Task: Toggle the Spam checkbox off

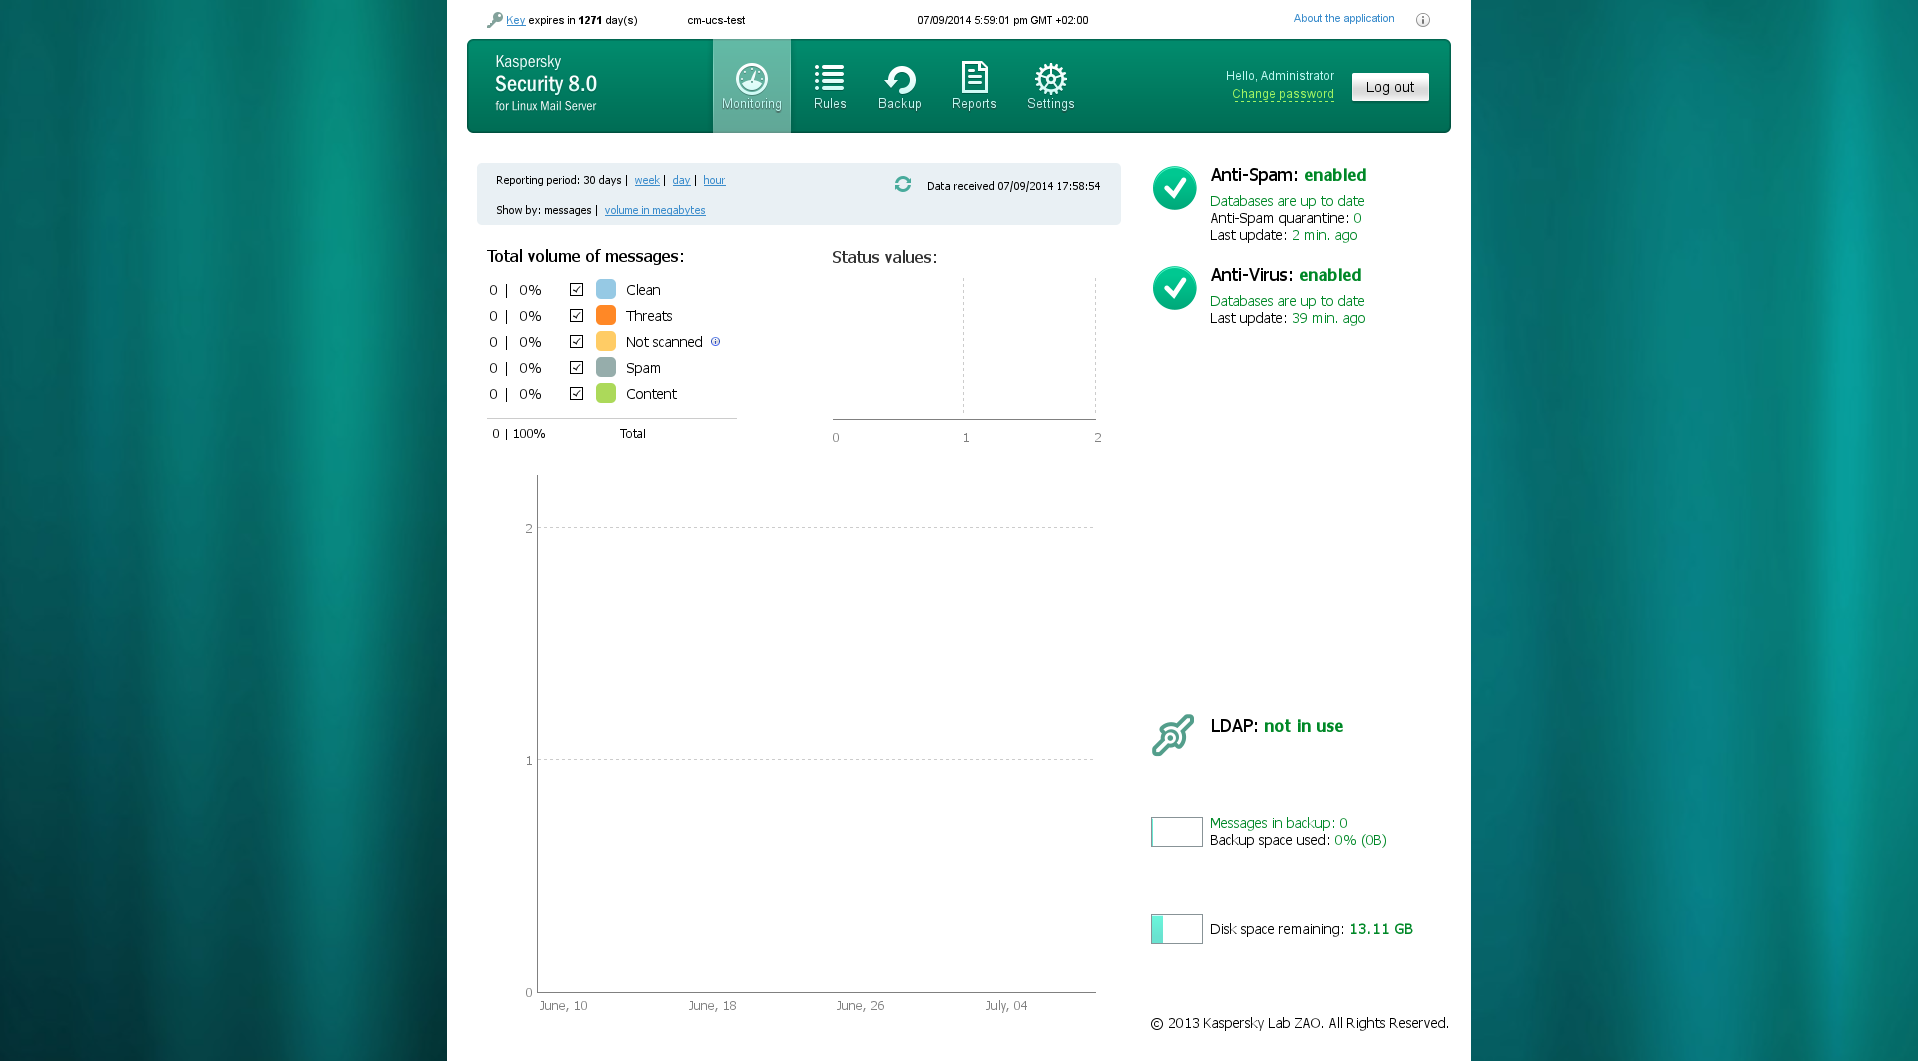Action: [x=576, y=368]
